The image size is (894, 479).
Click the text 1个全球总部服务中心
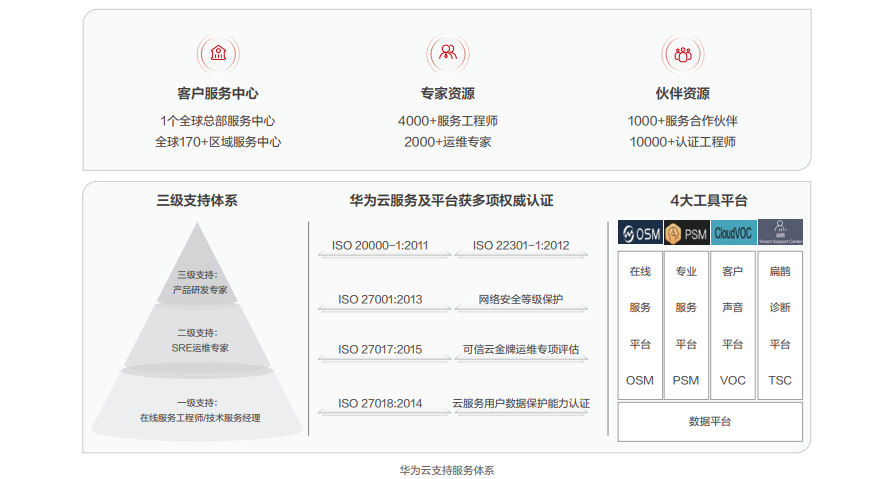coord(218,121)
